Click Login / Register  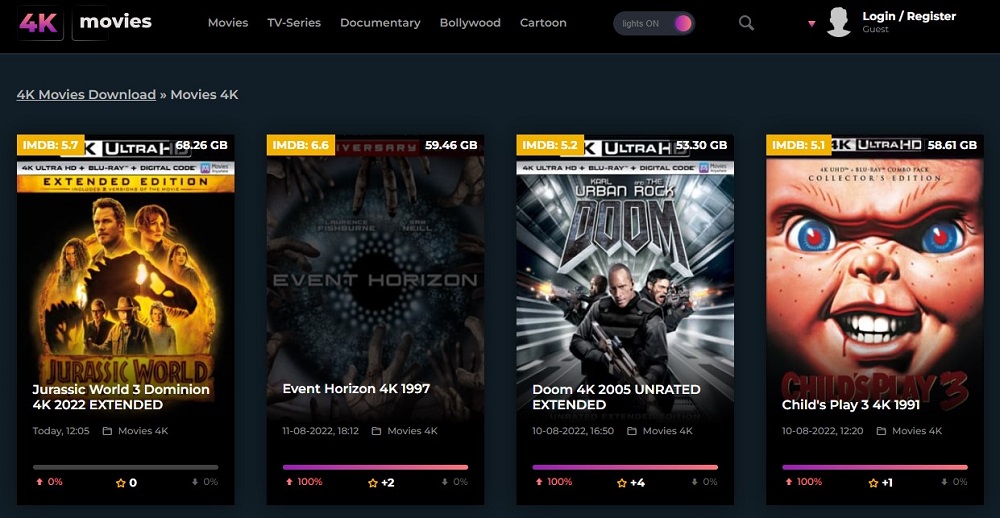[909, 16]
